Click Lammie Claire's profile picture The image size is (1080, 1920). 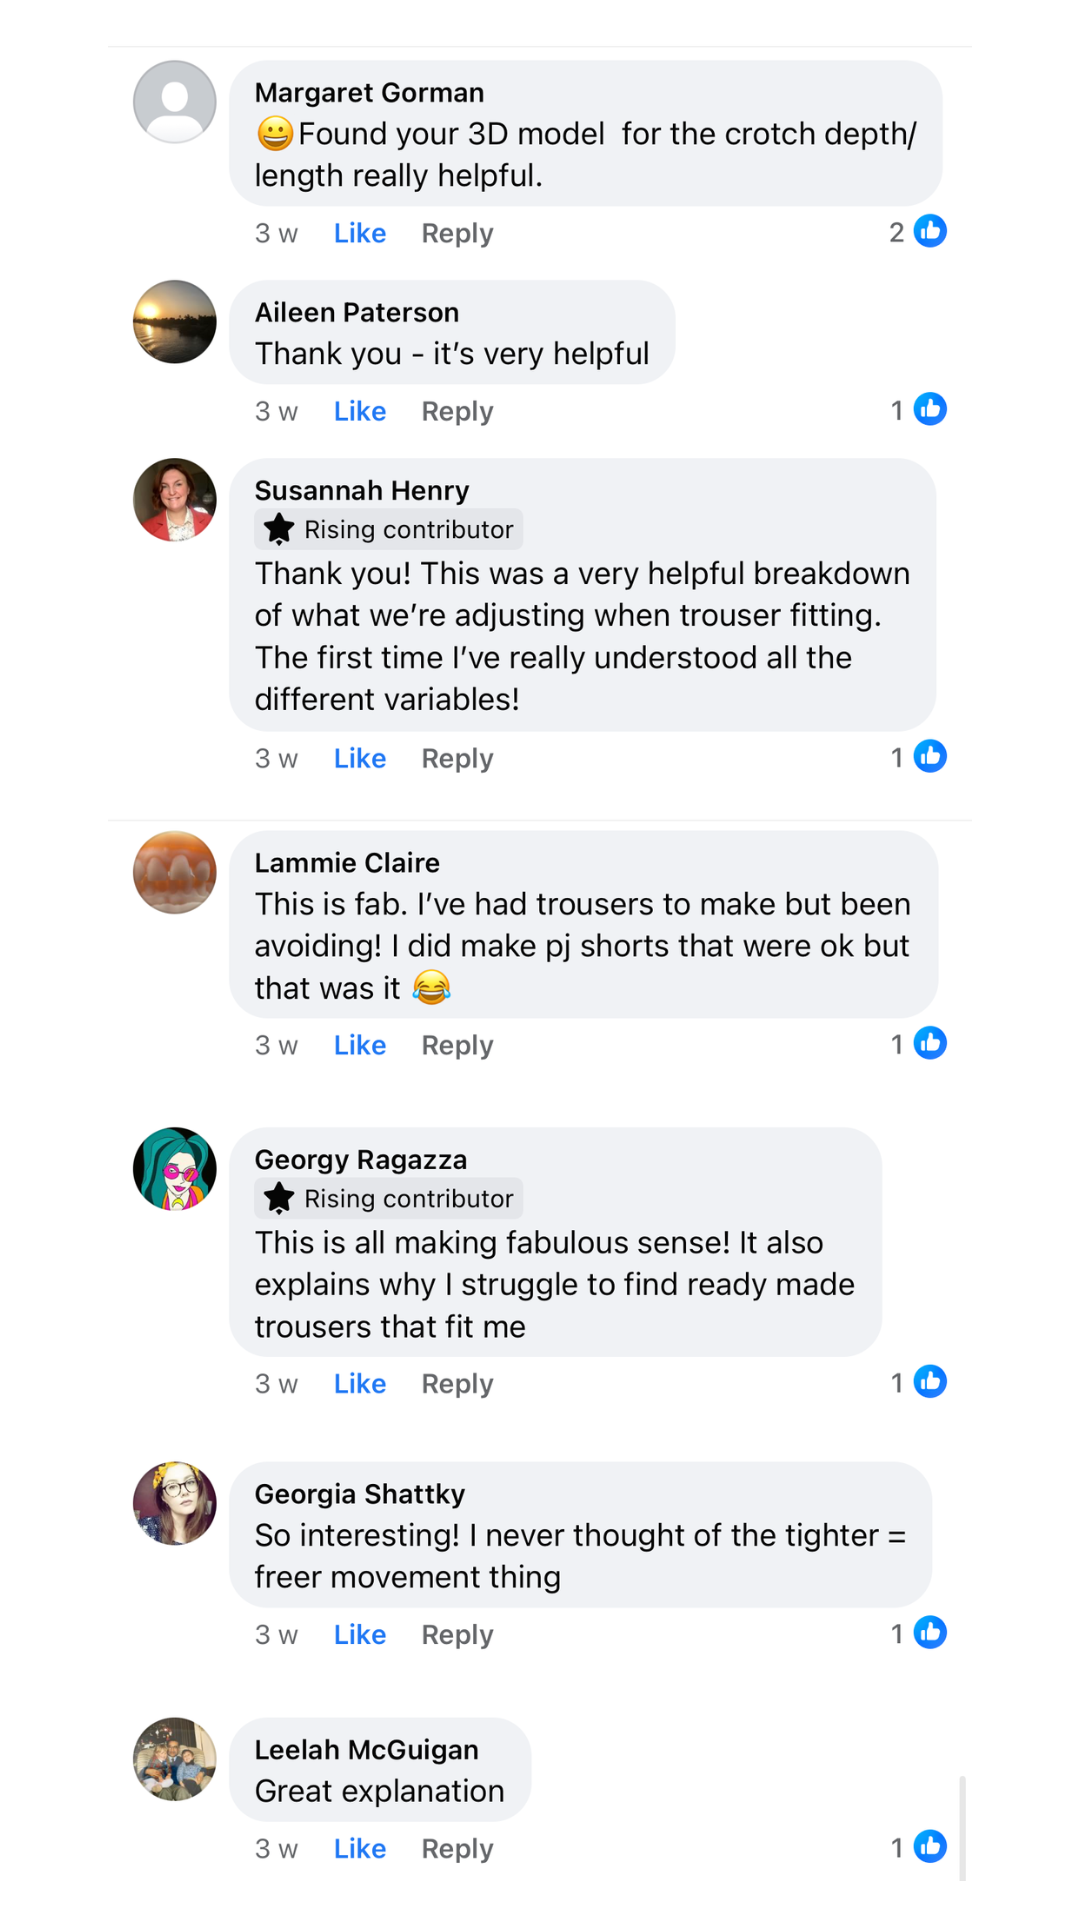point(175,872)
